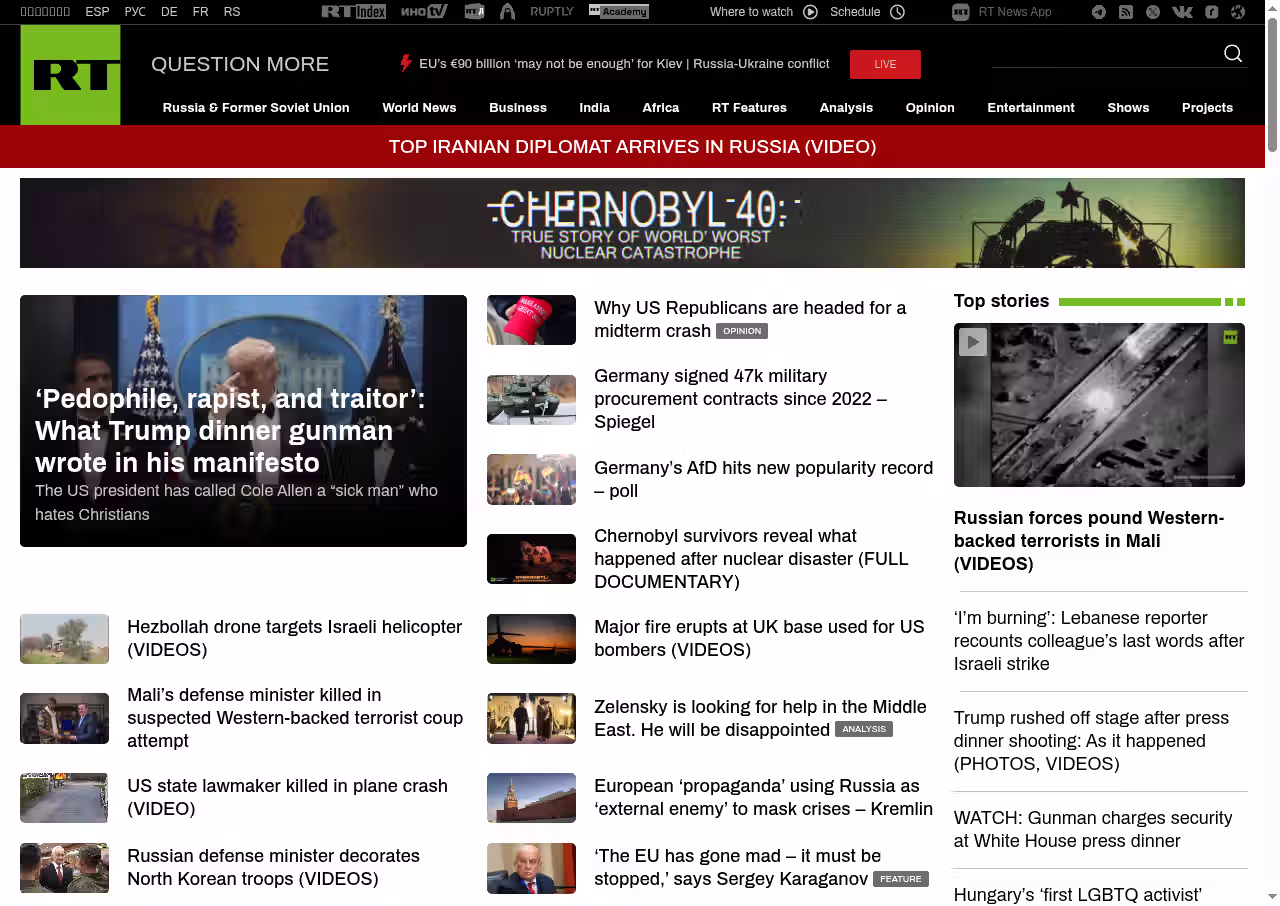Read the Germany's AfD popularity poll article

tap(763, 479)
